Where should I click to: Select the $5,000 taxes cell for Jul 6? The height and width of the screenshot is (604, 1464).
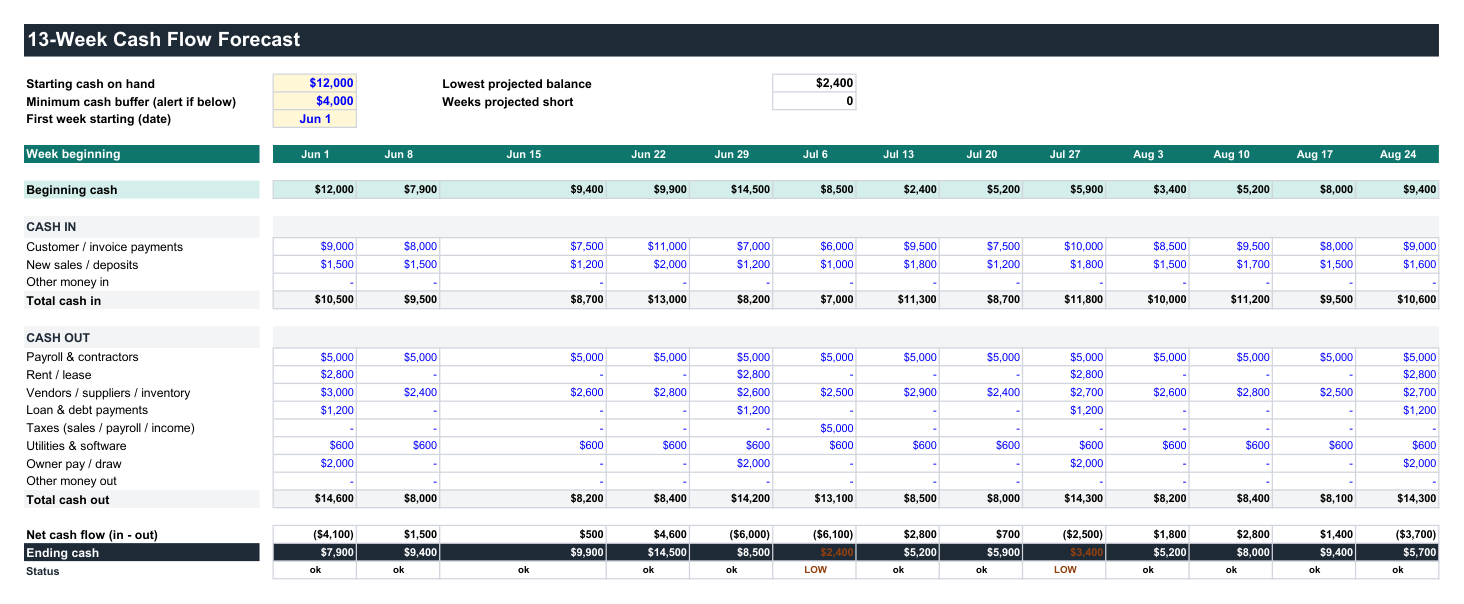(815, 428)
